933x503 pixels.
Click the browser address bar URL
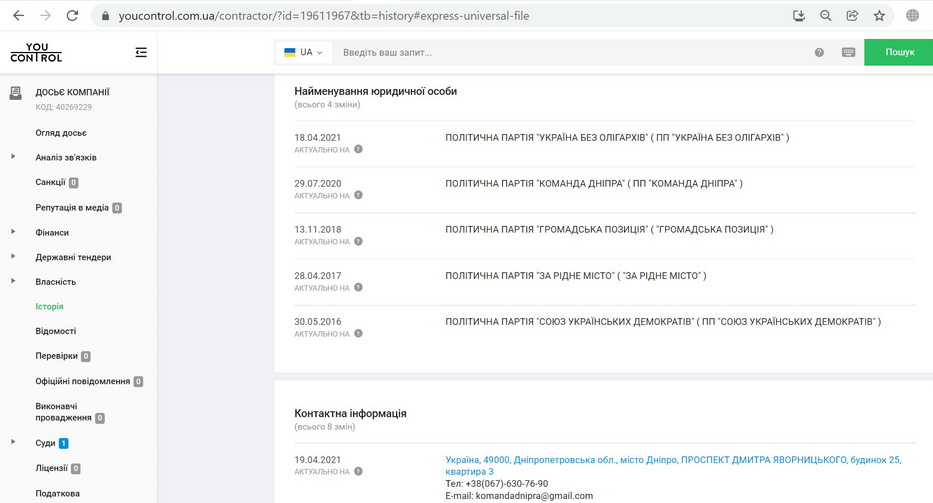click(x=323, y=16)
